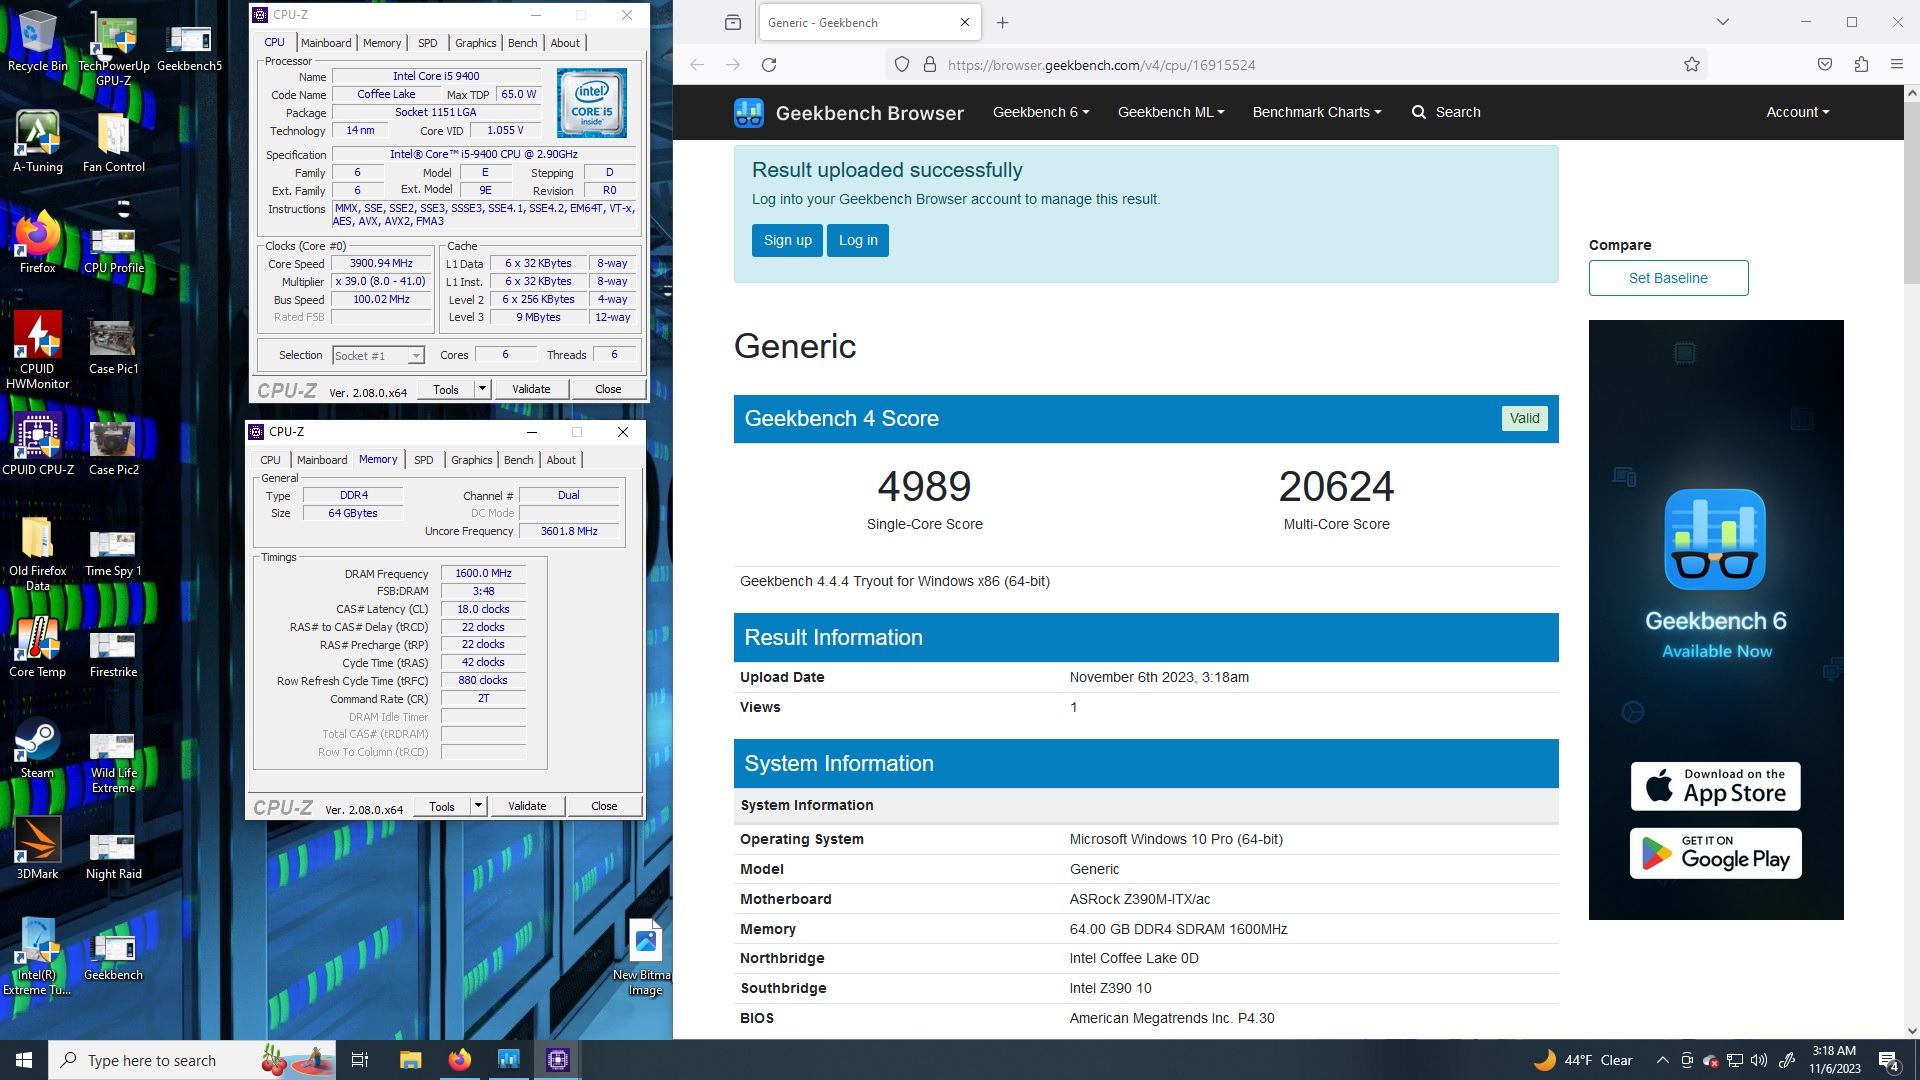Click the Geekbench Browser Search link
Image resolution: width=1920 pixels, height=1080 pixels.
tap(1446, 112)
